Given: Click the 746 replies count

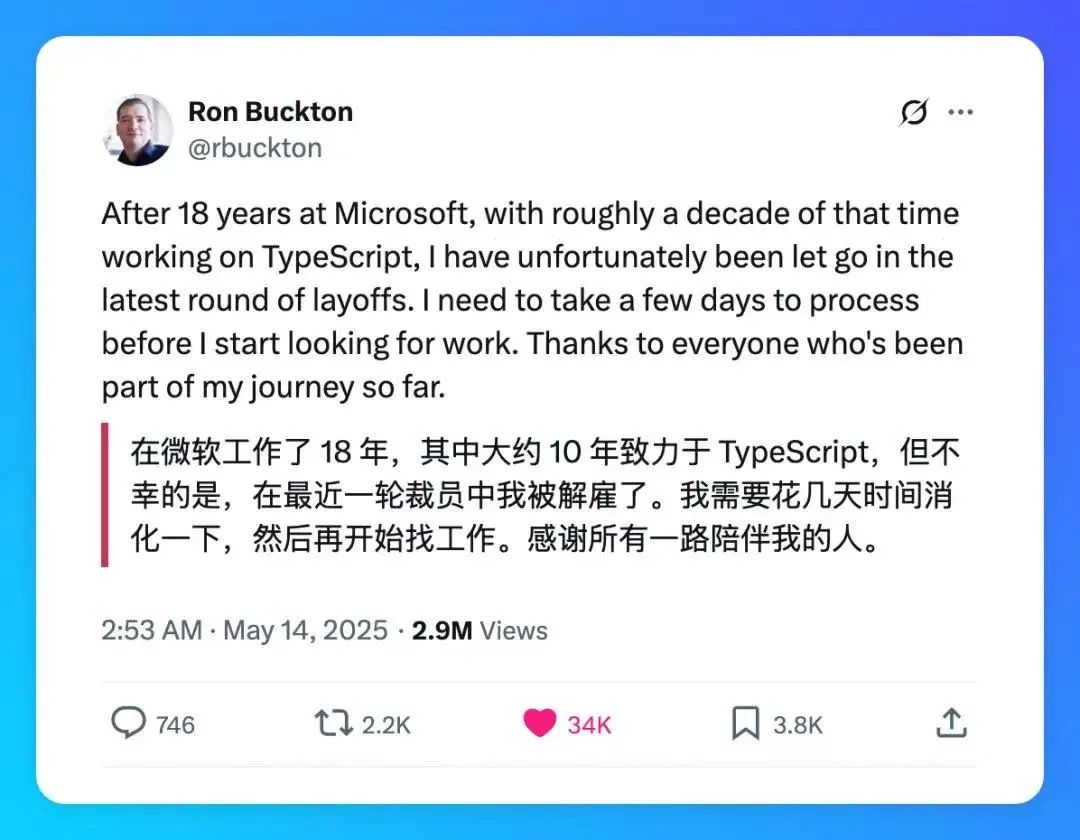Looking at the screenshot, I should tap(175, 725).
